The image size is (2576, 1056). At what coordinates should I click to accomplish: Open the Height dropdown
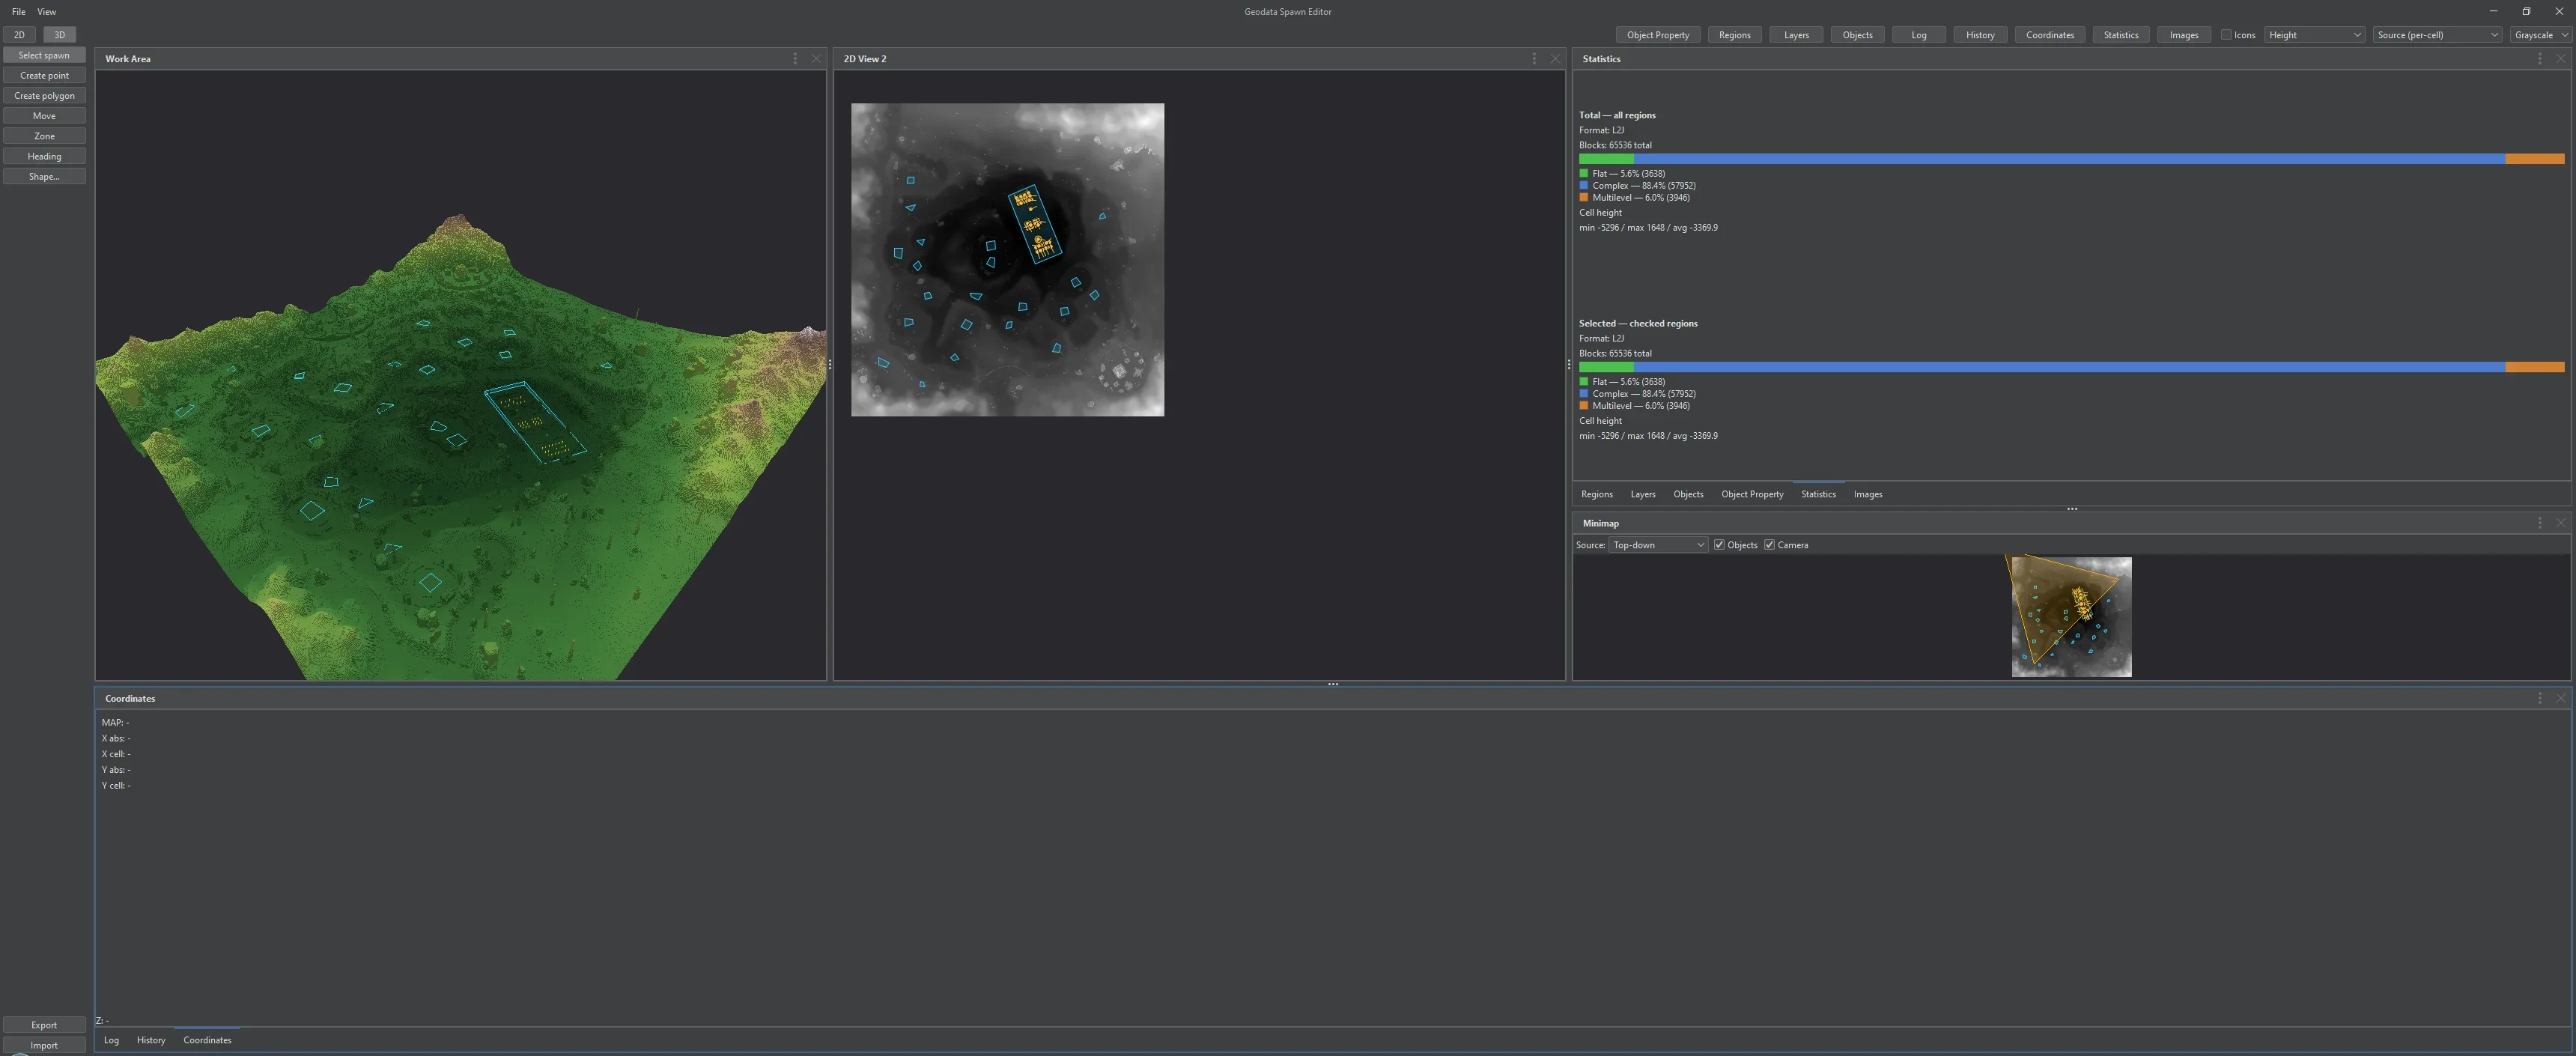(x=2314, y=35)
